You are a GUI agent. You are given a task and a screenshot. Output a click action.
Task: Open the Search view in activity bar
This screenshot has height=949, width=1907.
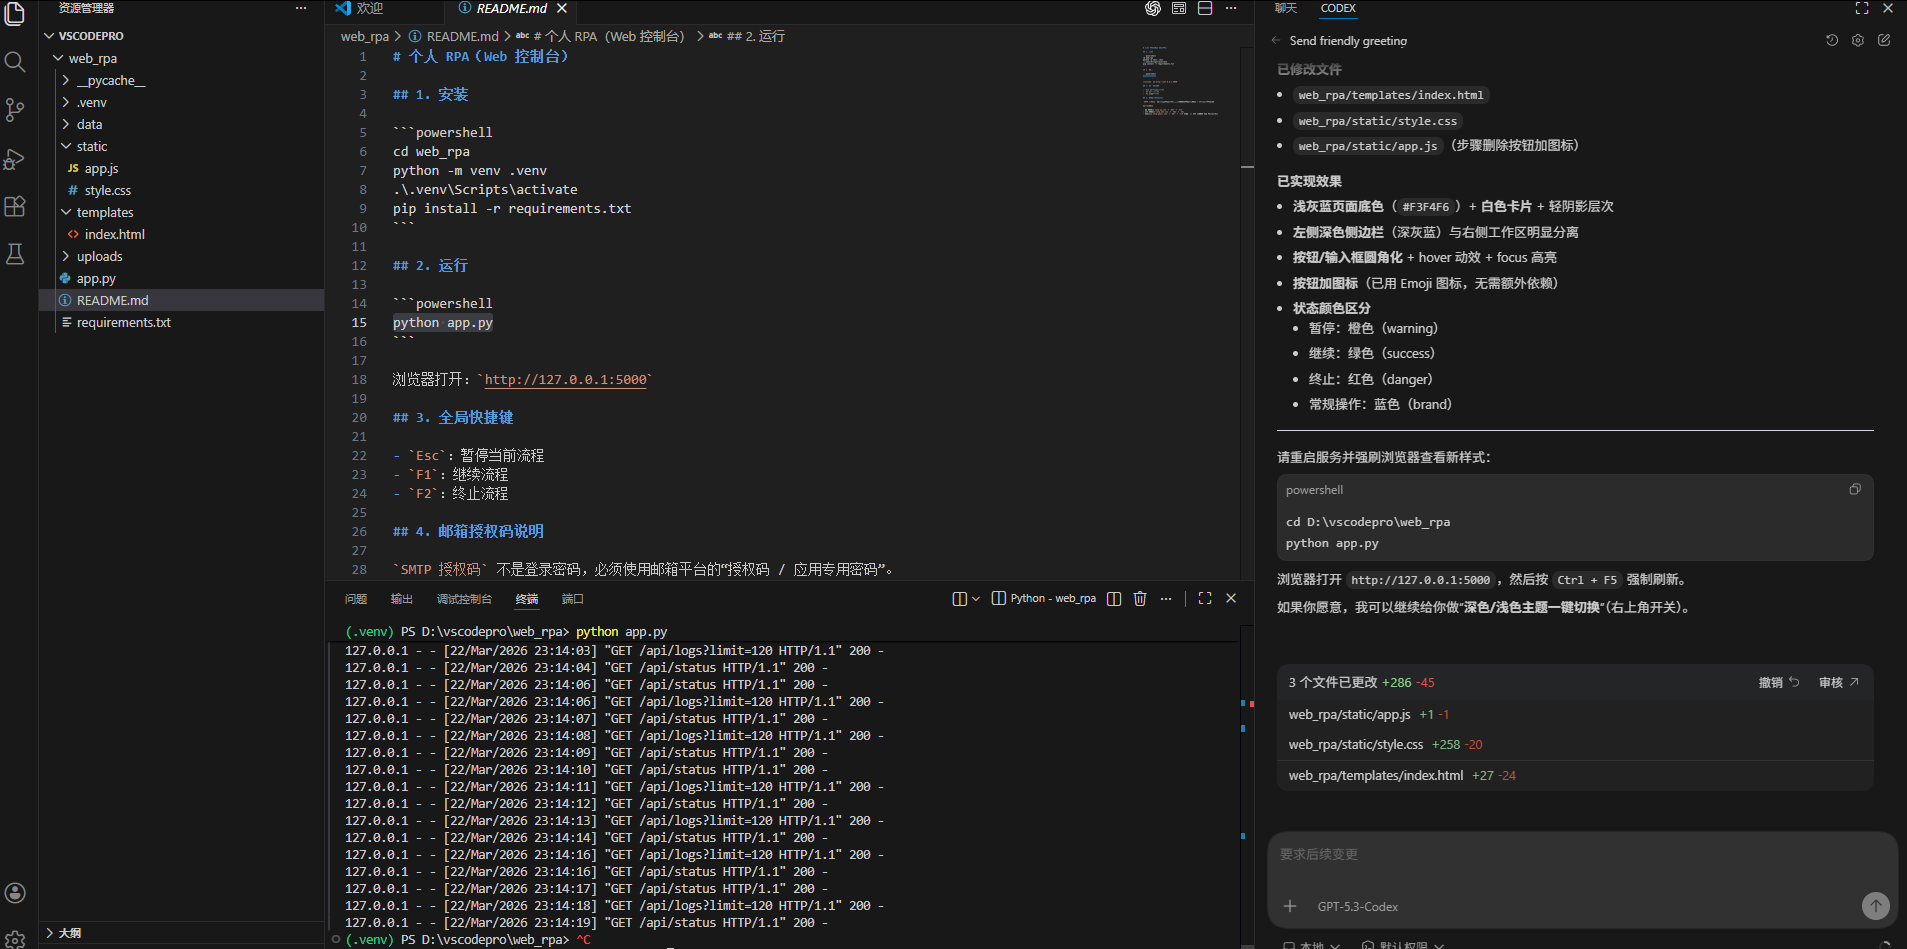click(15, 62)
